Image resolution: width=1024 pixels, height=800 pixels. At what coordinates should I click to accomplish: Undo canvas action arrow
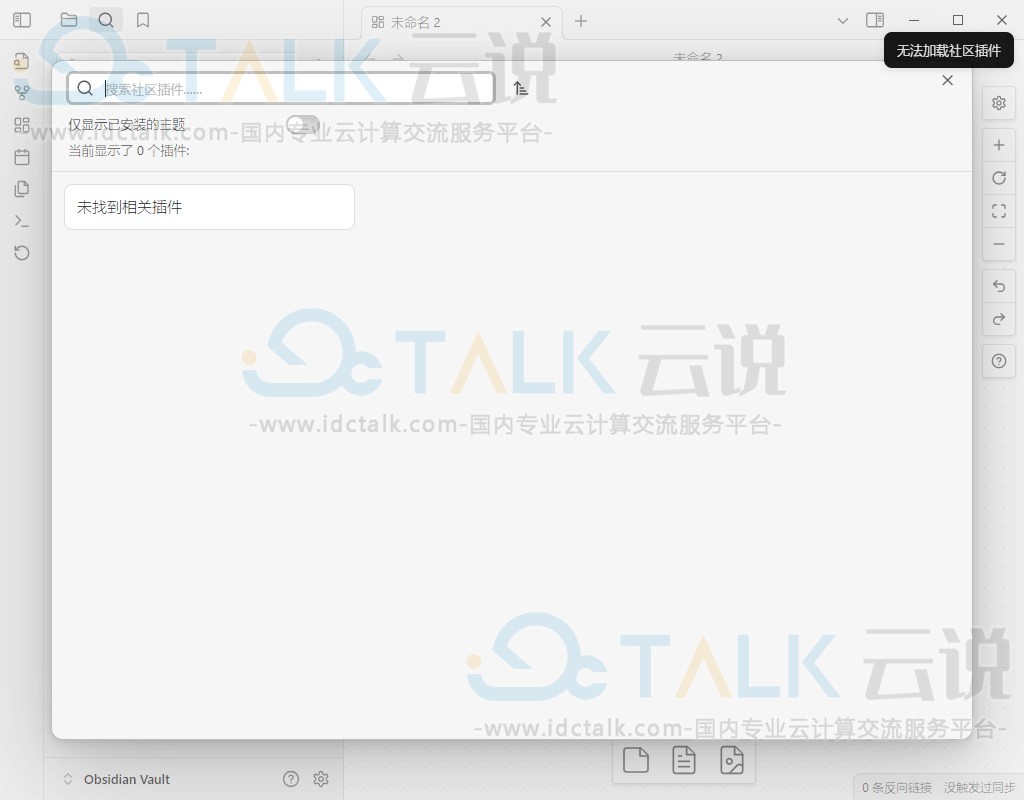coord(999,286)
